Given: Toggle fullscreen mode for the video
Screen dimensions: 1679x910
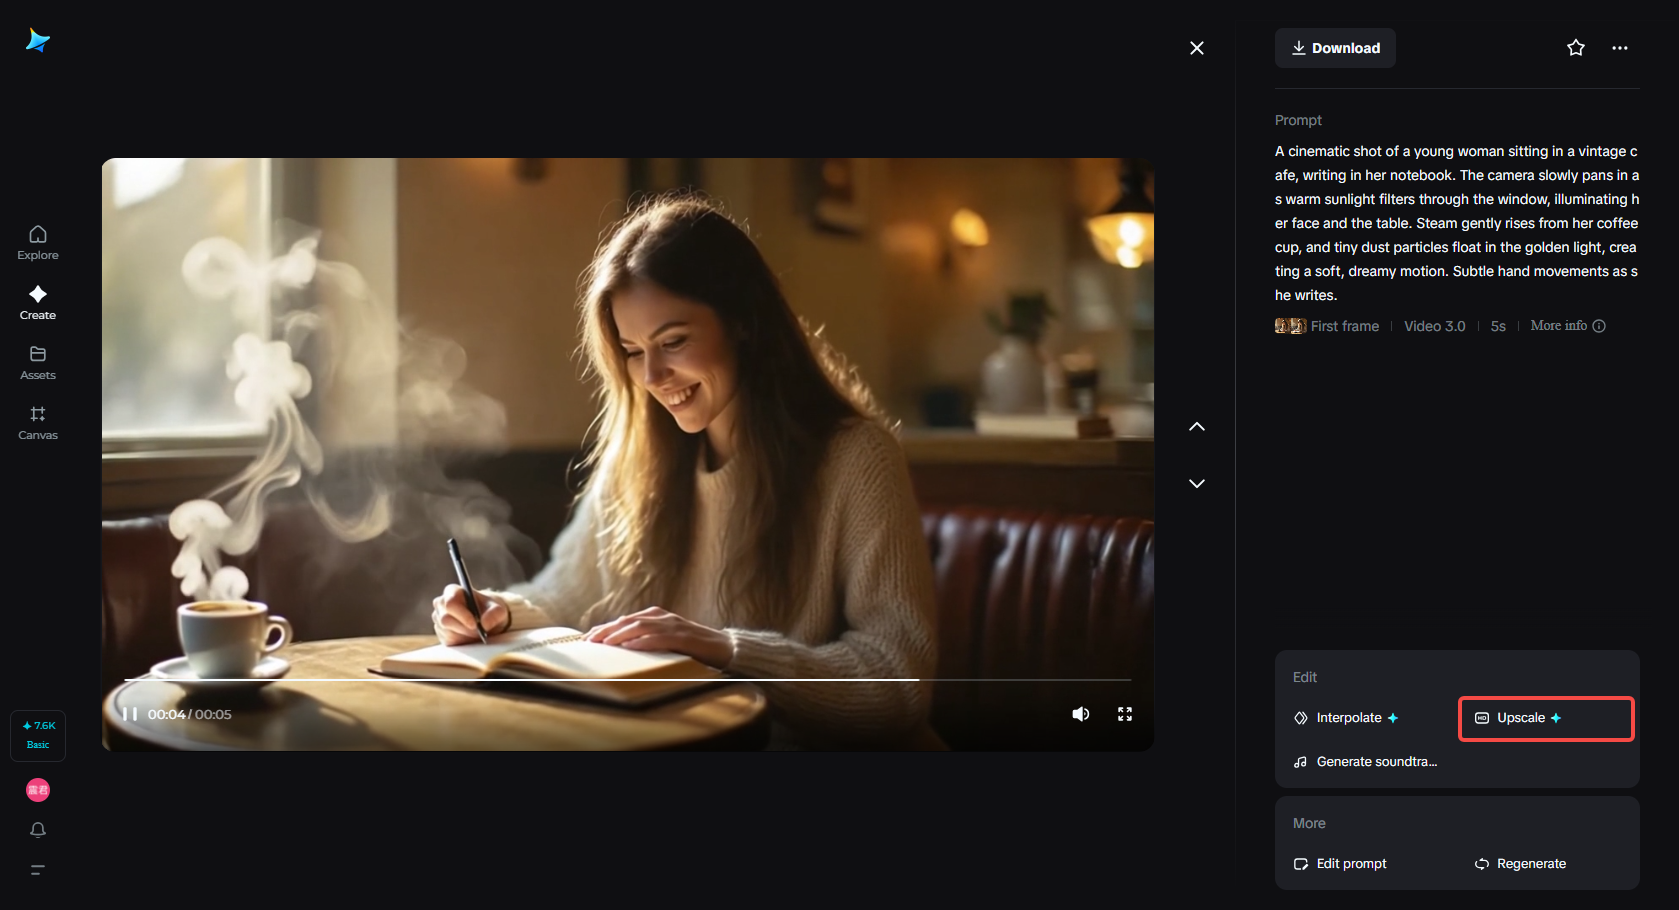Looking at the screenshot, I should (x=1124, y=713).
